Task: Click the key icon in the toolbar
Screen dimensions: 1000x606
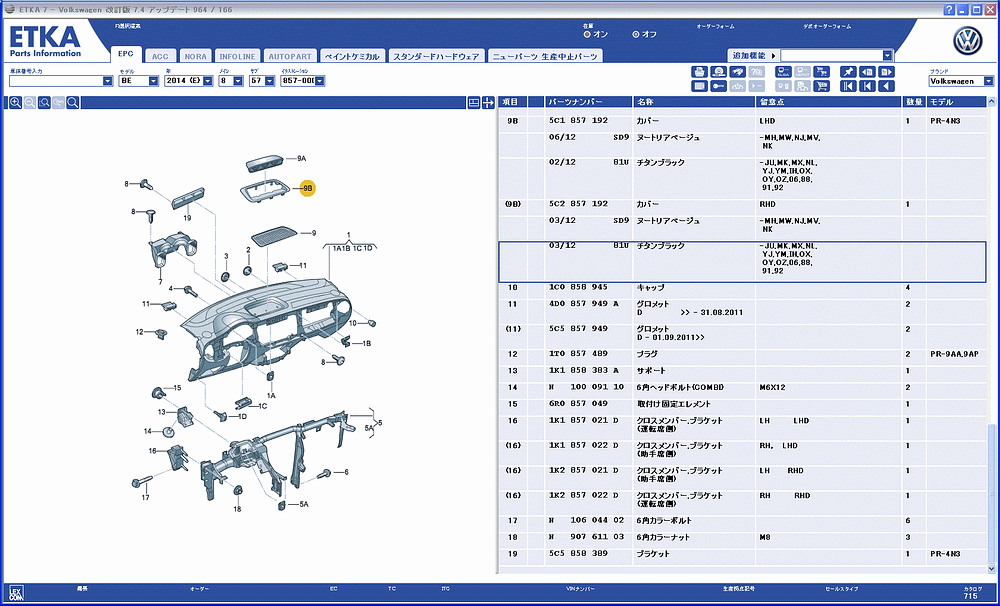Action: coord(719,86)
